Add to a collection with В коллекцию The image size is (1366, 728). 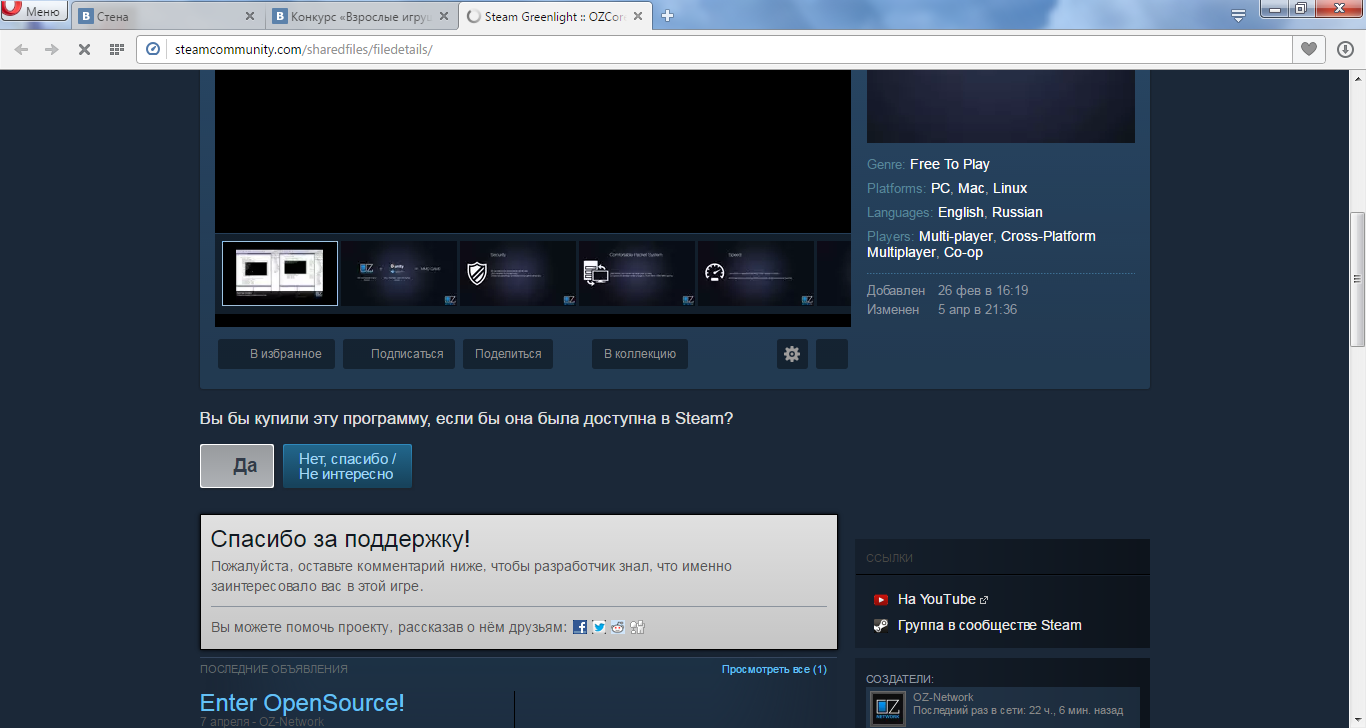[x=640, y=354]
